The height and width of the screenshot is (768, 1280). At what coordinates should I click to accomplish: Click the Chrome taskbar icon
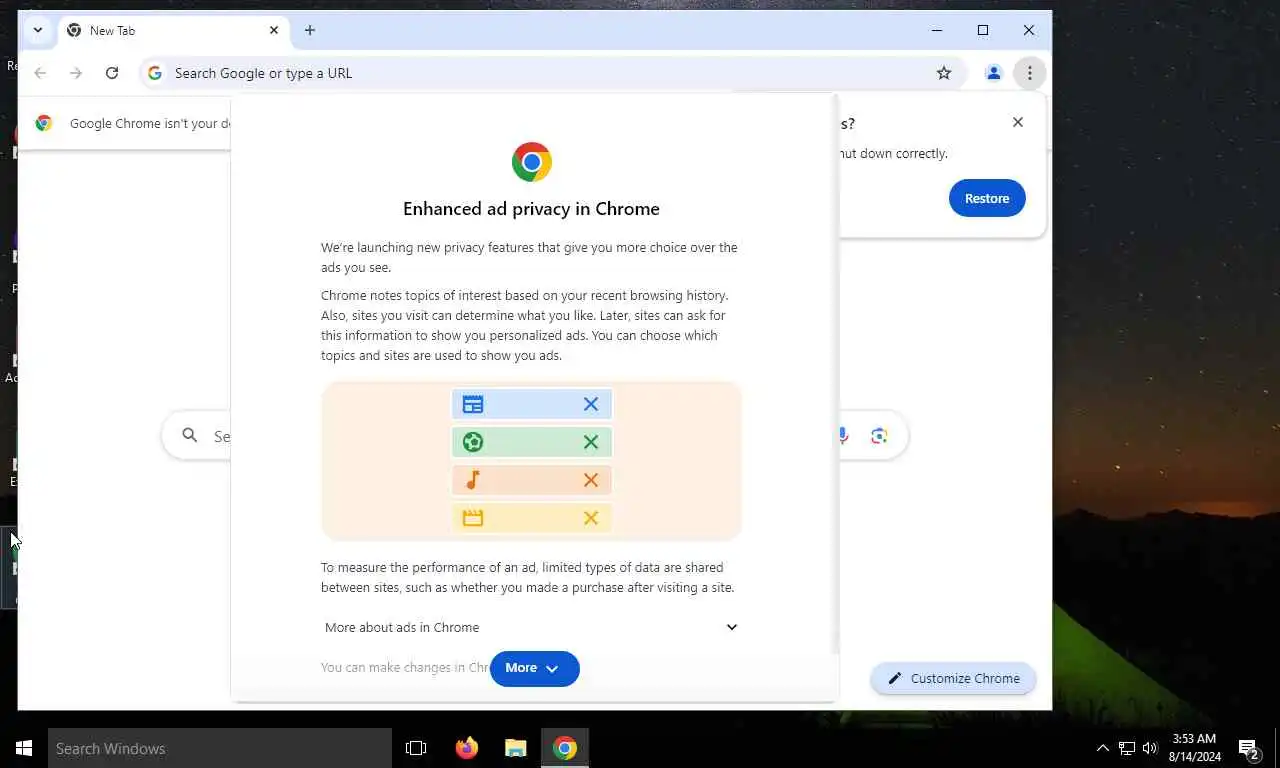[x=565, y=748]
